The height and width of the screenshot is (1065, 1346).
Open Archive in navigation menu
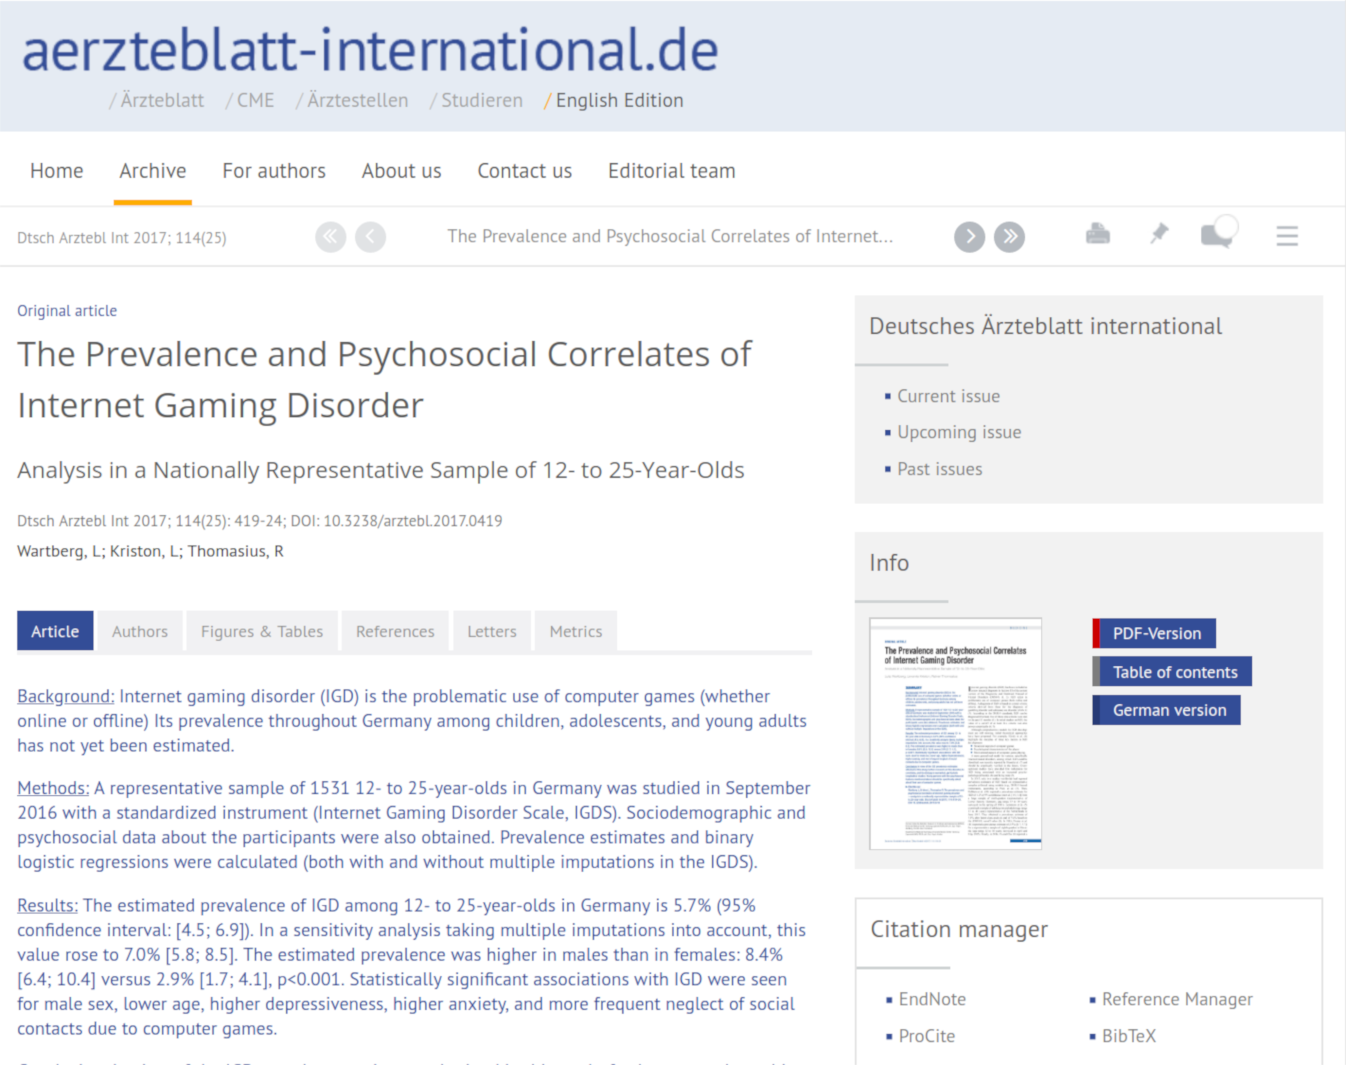[x=153, y=171]
